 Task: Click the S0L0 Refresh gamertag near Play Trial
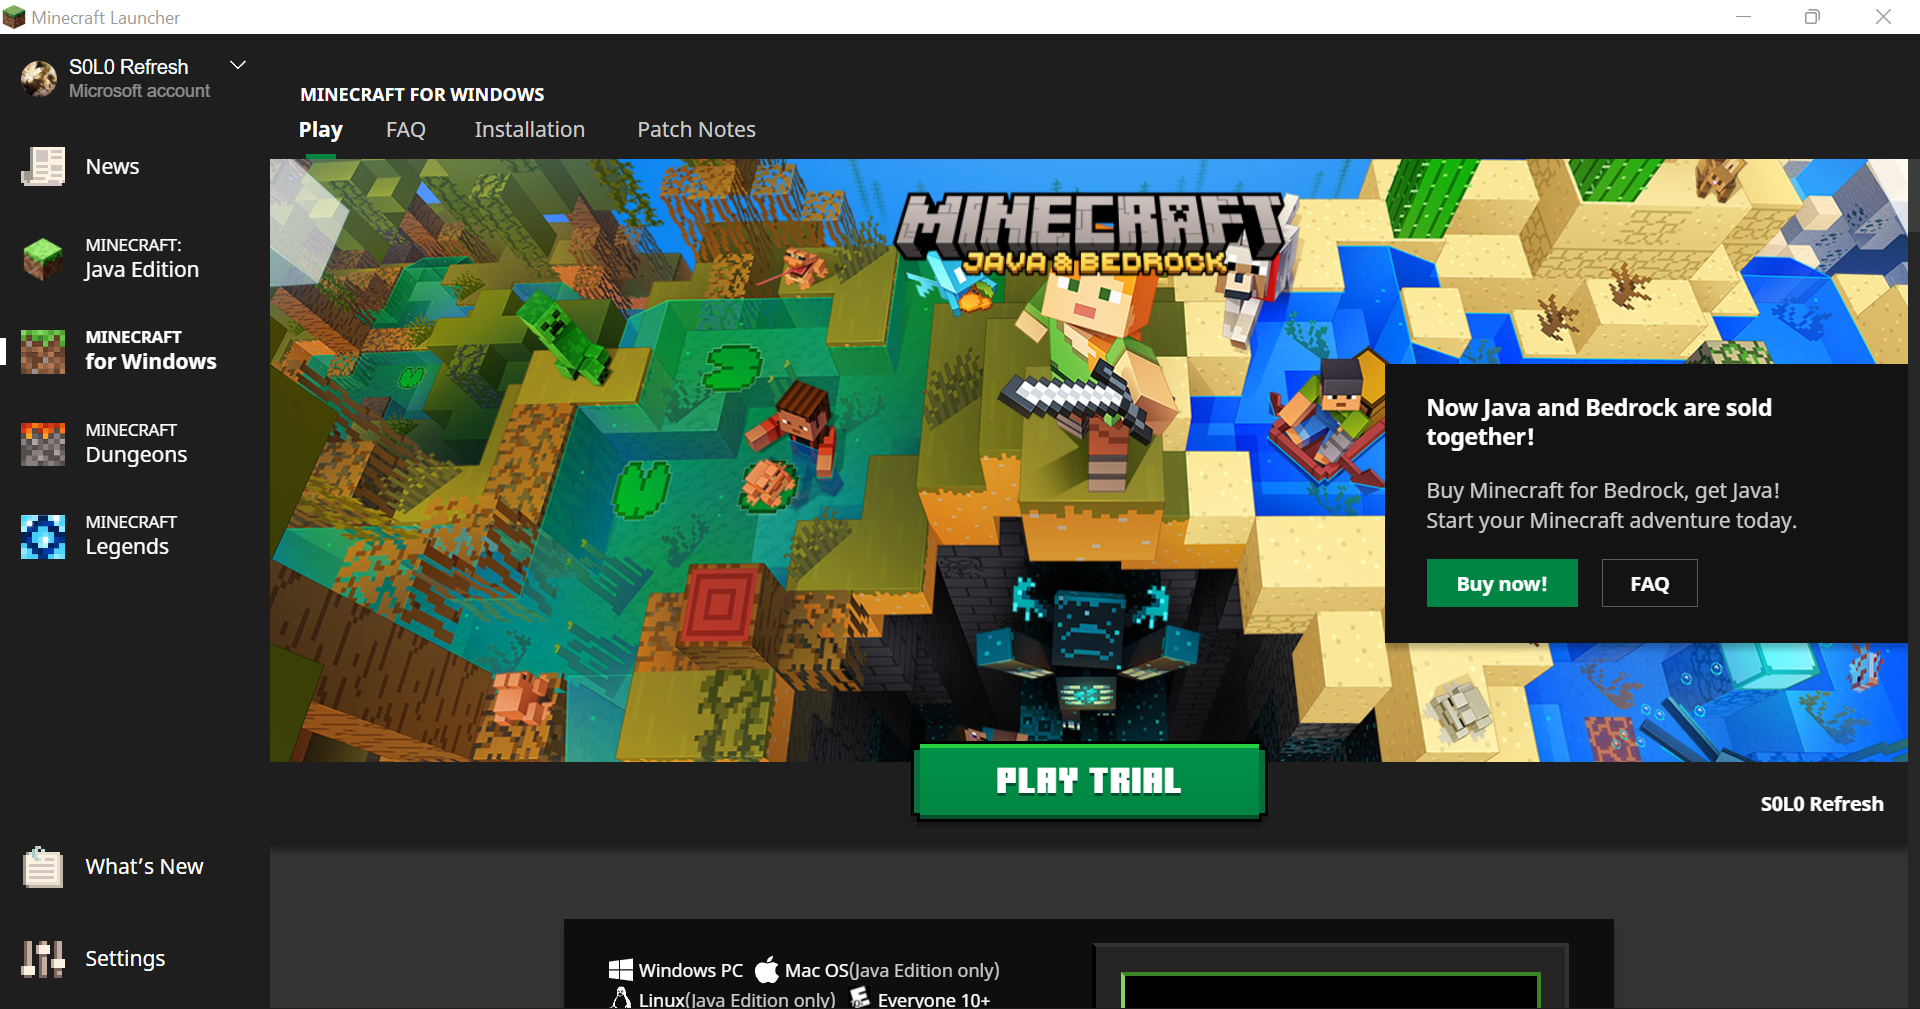click(1822, 804)
